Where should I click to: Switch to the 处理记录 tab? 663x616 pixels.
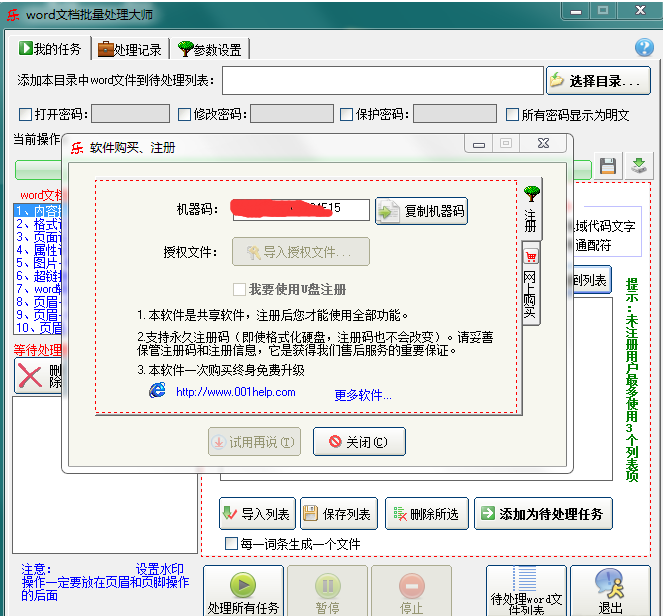(x=130, y=49)
